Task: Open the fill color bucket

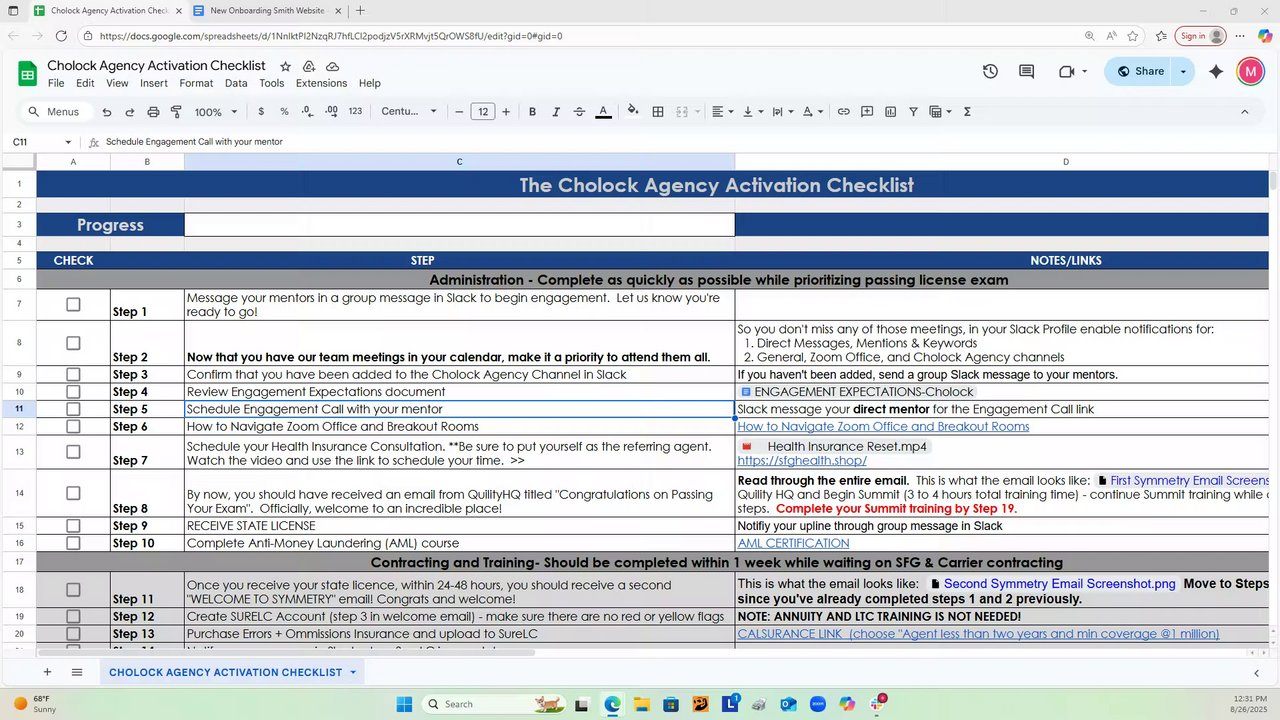Action: (632, 112)
